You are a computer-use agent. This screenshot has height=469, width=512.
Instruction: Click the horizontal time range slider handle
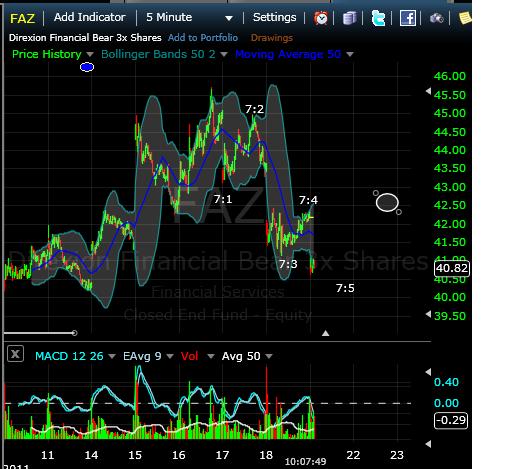click(75, 333)
